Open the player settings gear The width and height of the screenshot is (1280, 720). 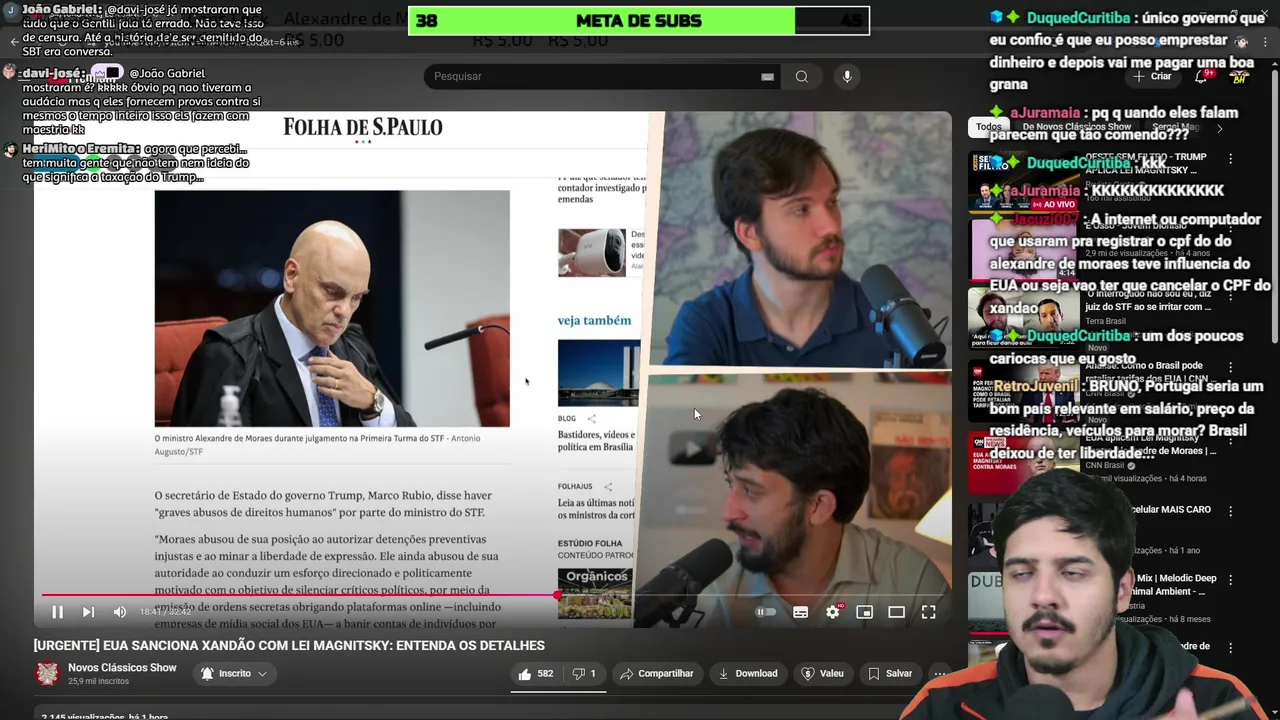833,612
